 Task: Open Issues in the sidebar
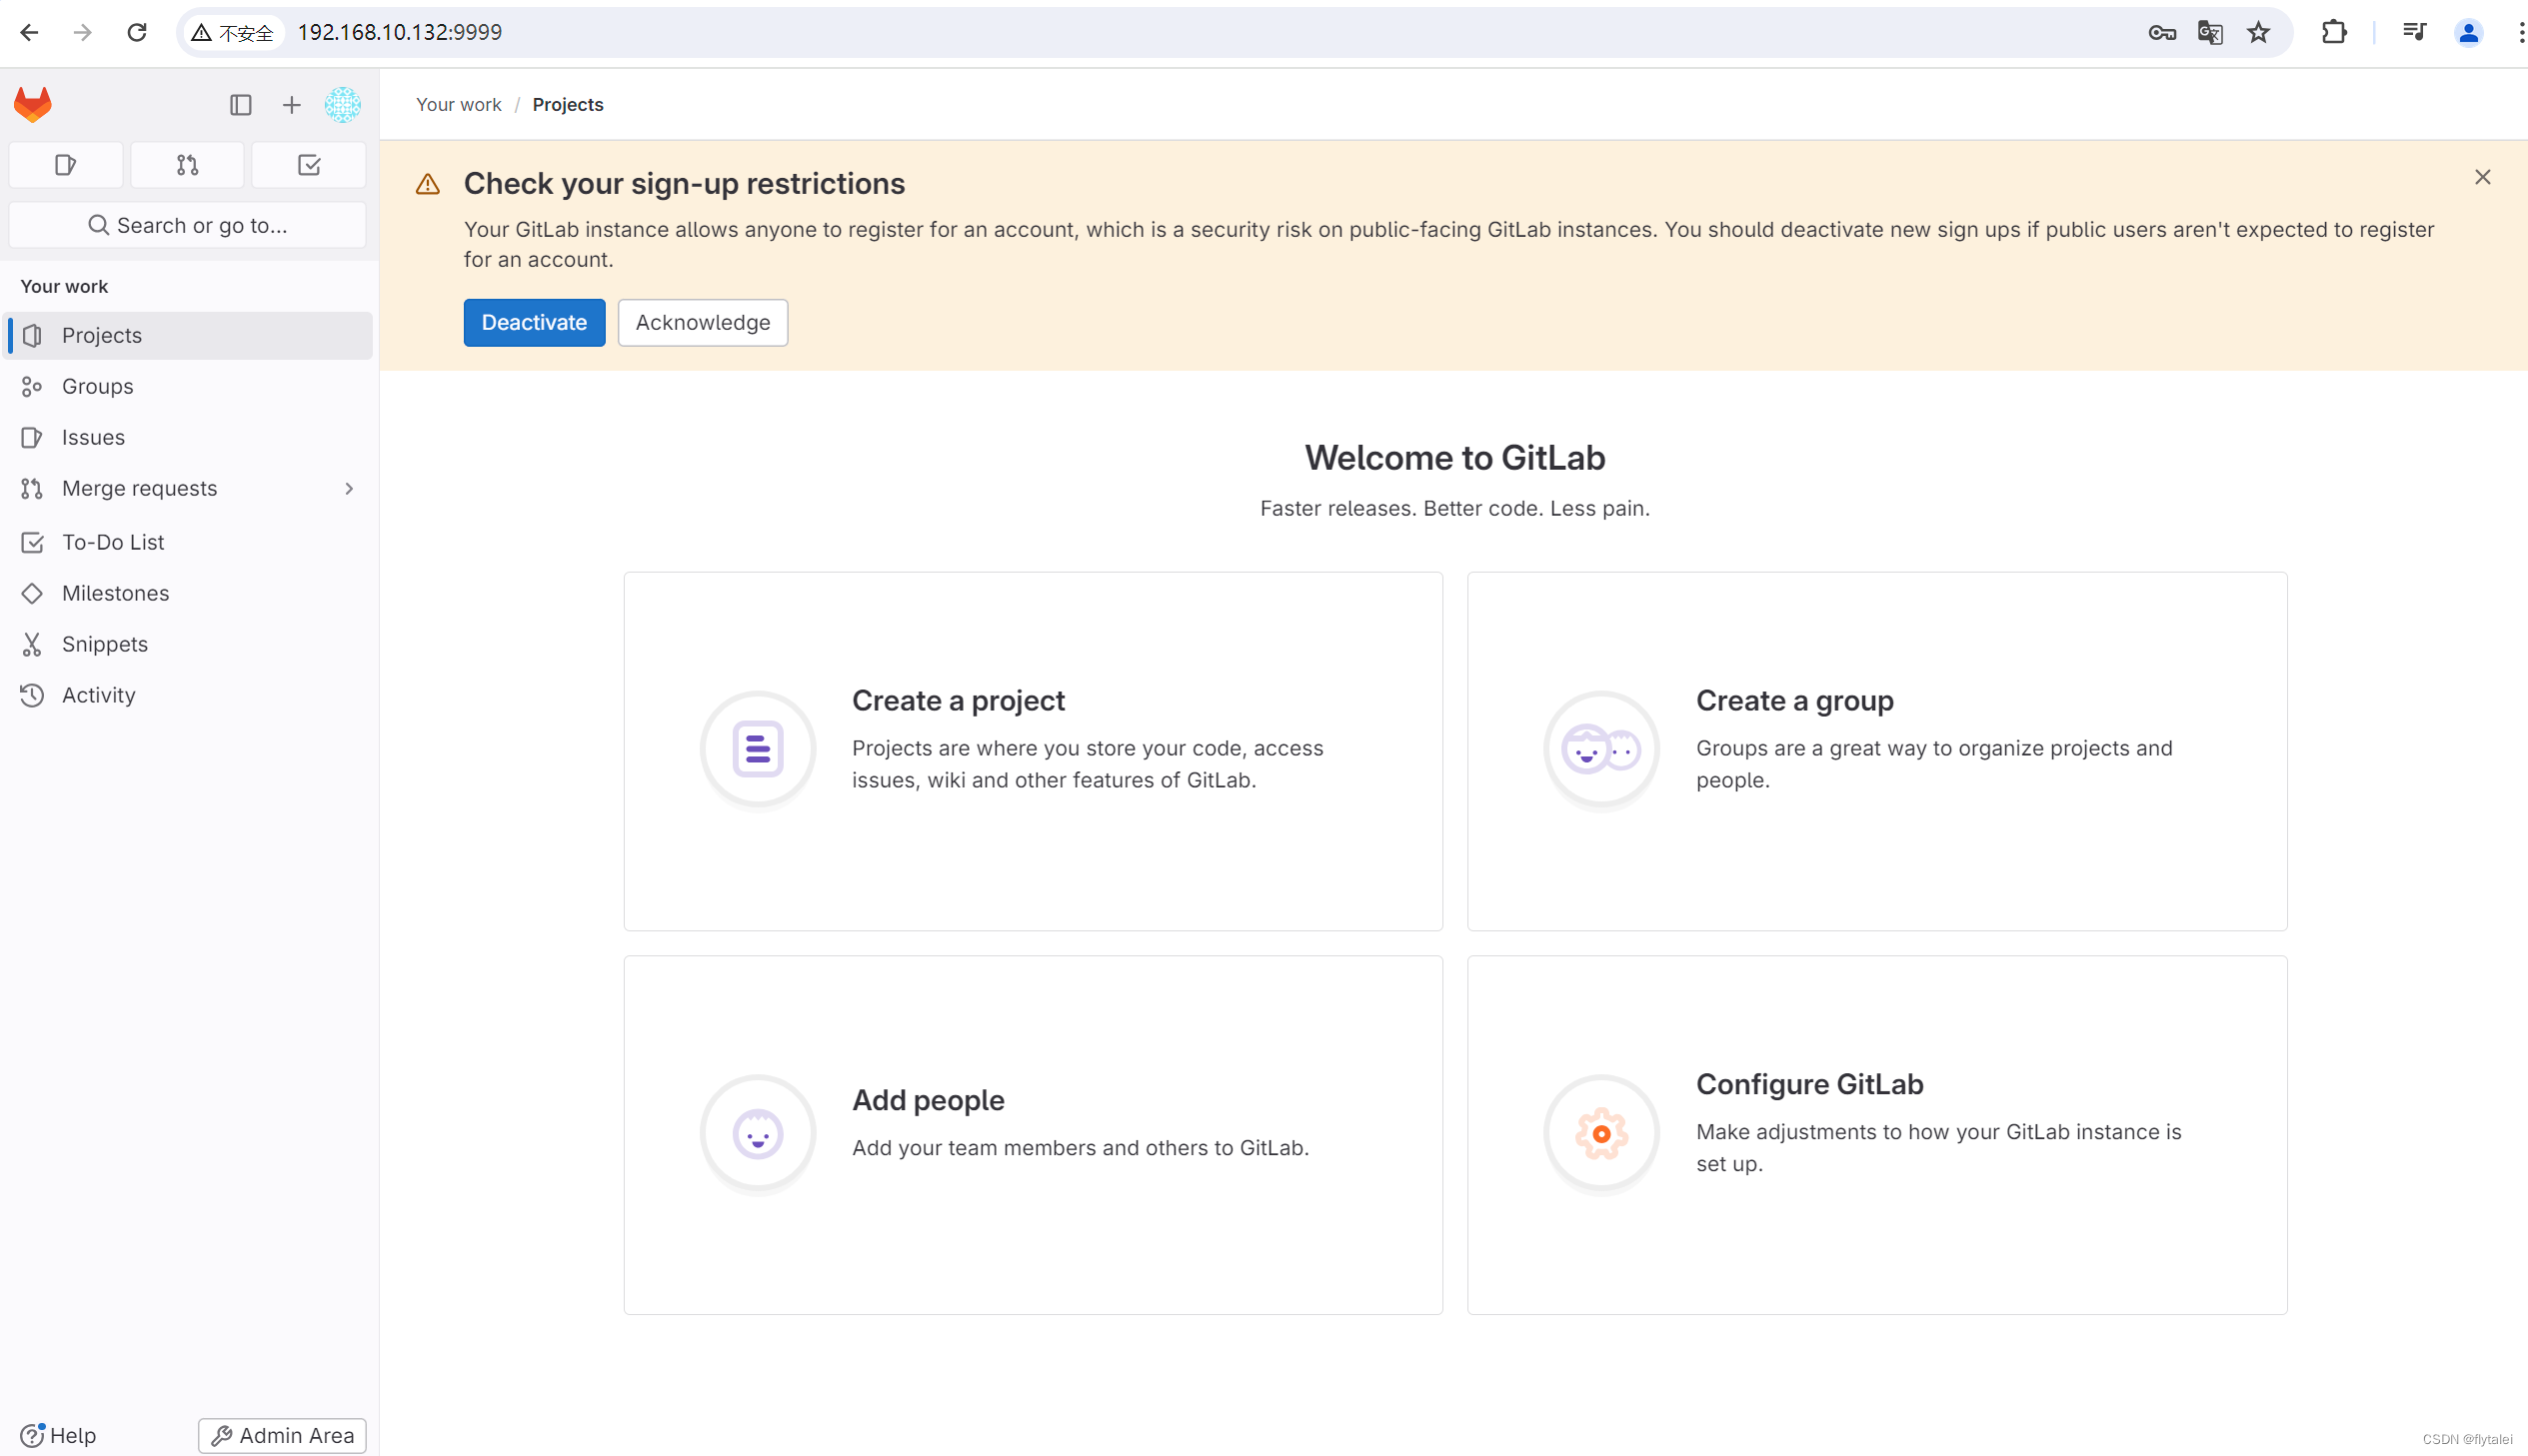pyautogui.click(x=190, y=437)
